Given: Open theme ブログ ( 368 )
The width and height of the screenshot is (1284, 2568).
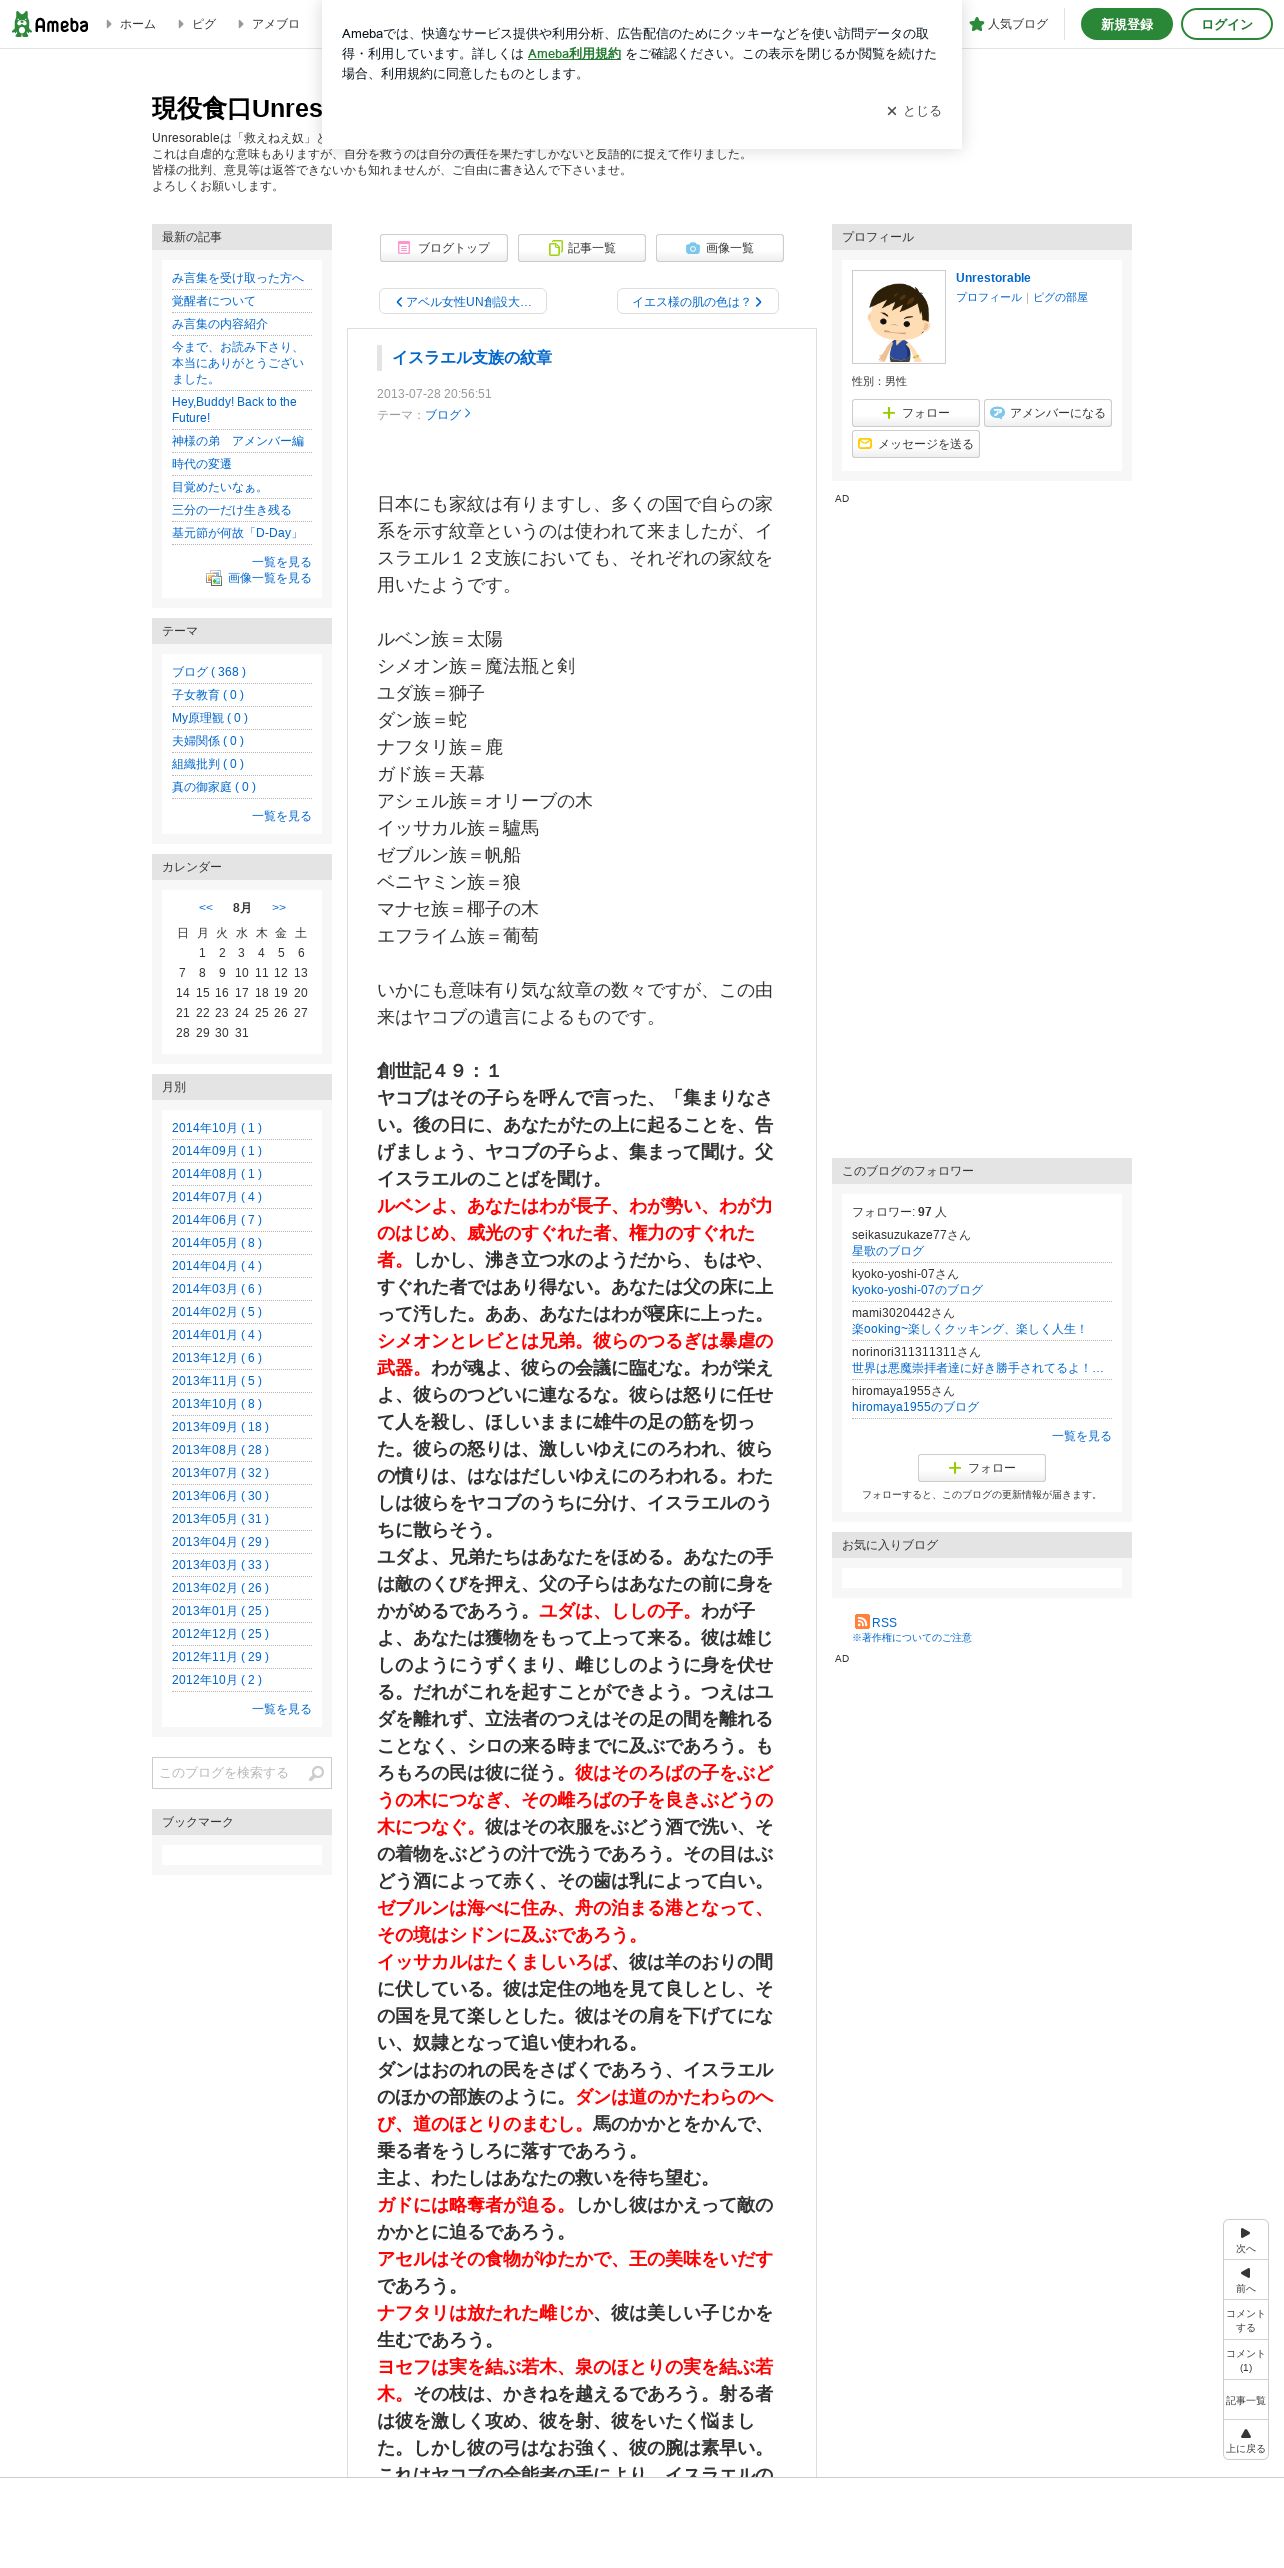Looking at the screenshot, I should (209, 673).
